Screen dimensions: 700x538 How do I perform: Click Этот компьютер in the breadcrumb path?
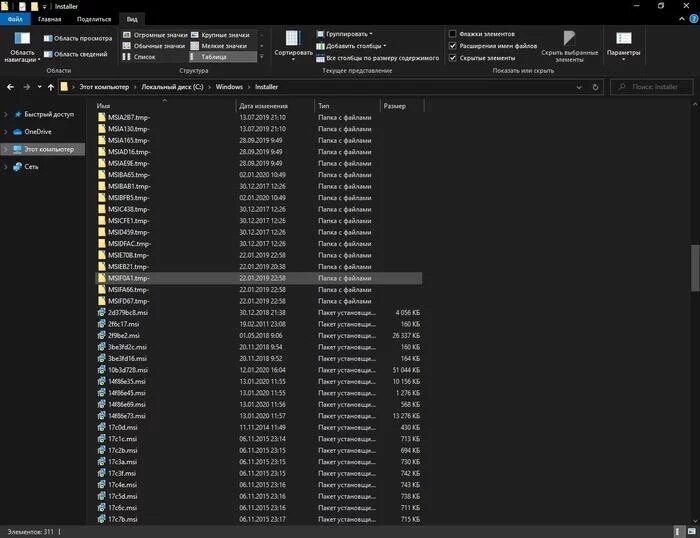(104, 87)
